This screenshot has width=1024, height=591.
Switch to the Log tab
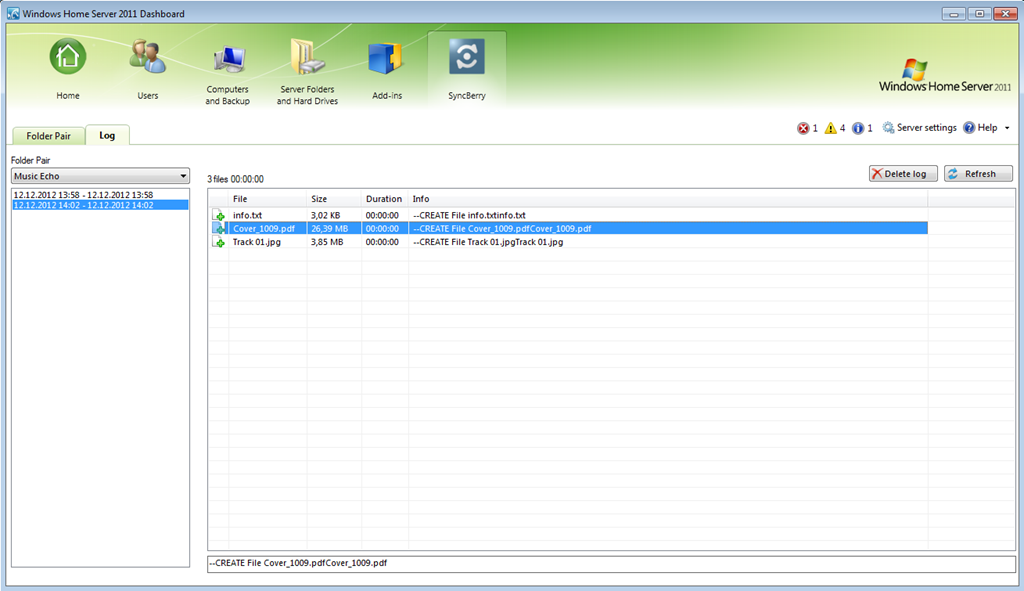pyautogui.click(x=107, y=136)
